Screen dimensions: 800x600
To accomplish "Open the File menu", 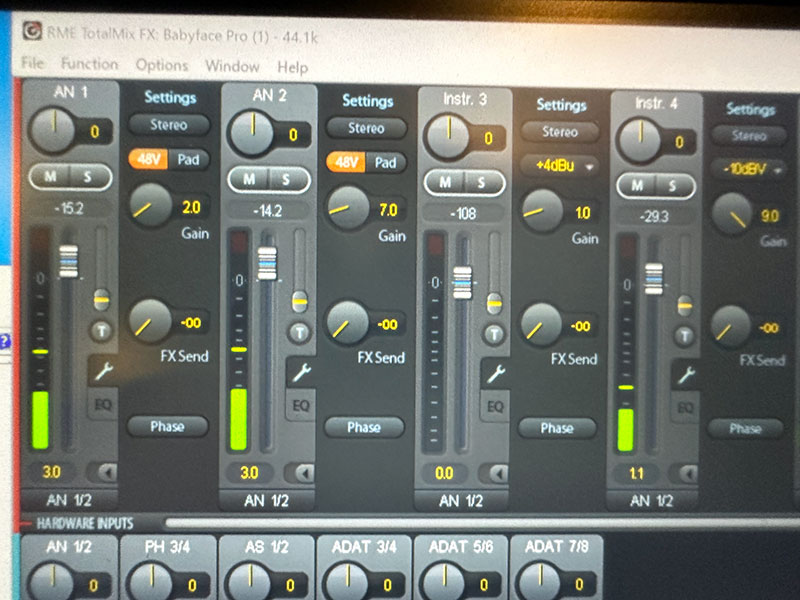I will point(33,63).
